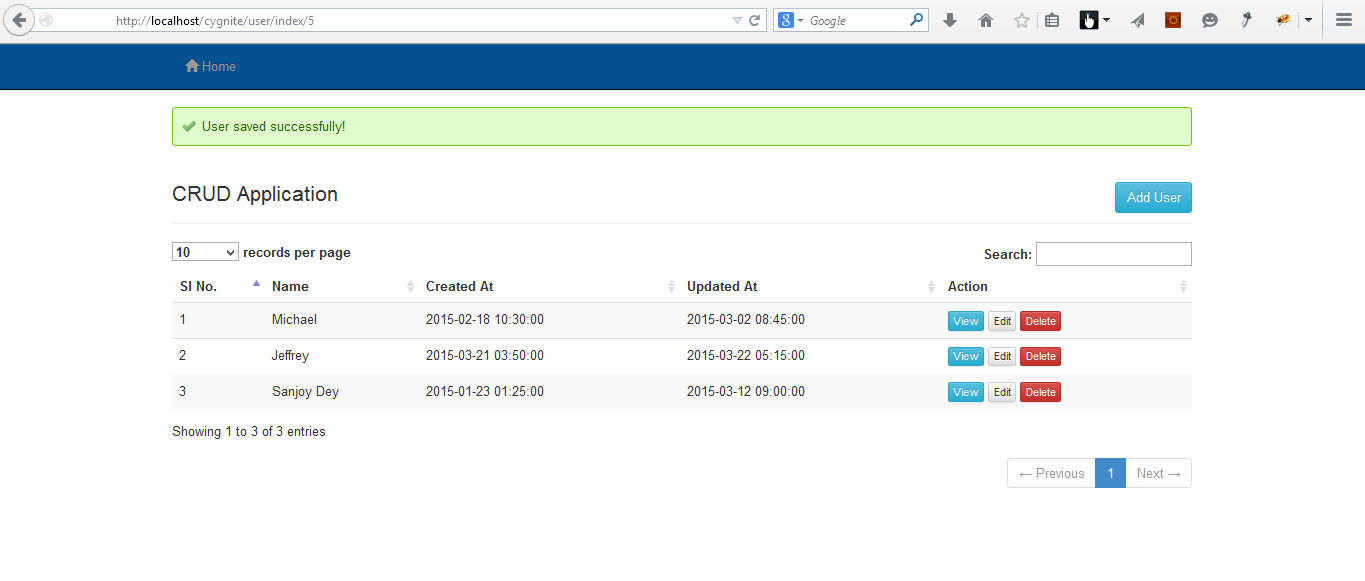Click the smiley chat extension icon
Image resolution: width=1365 pixels, height=581 pixels.
coord(1209,20)
